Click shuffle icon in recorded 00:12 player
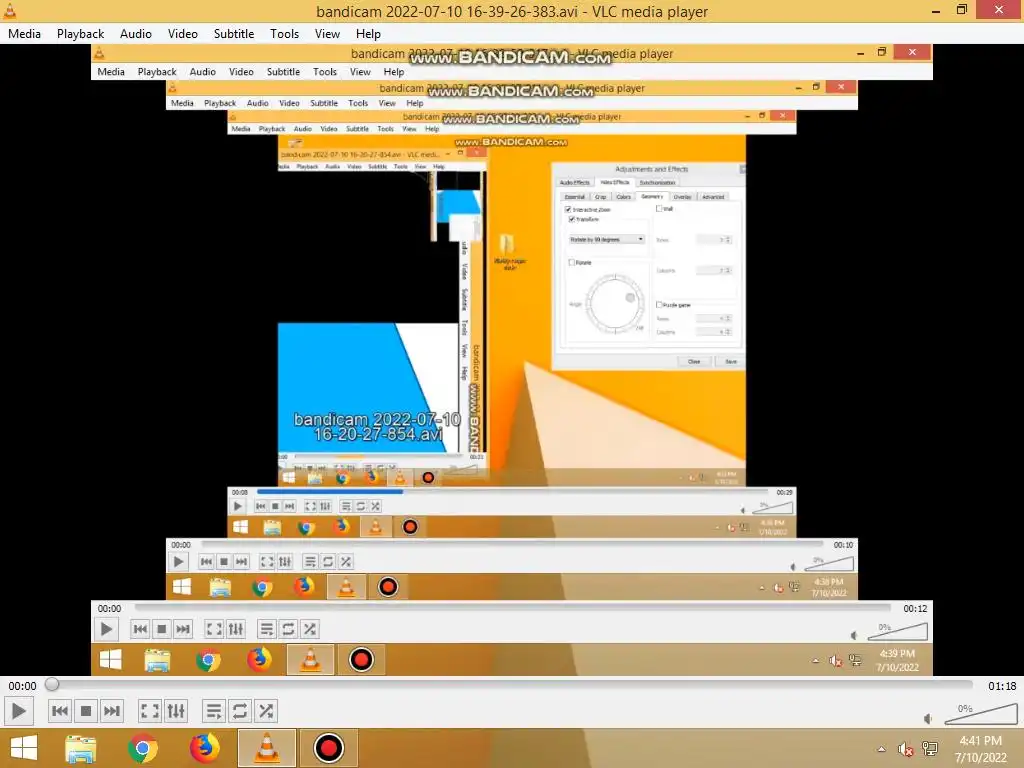Screen dimensions: 1024x768 (310, 630)
